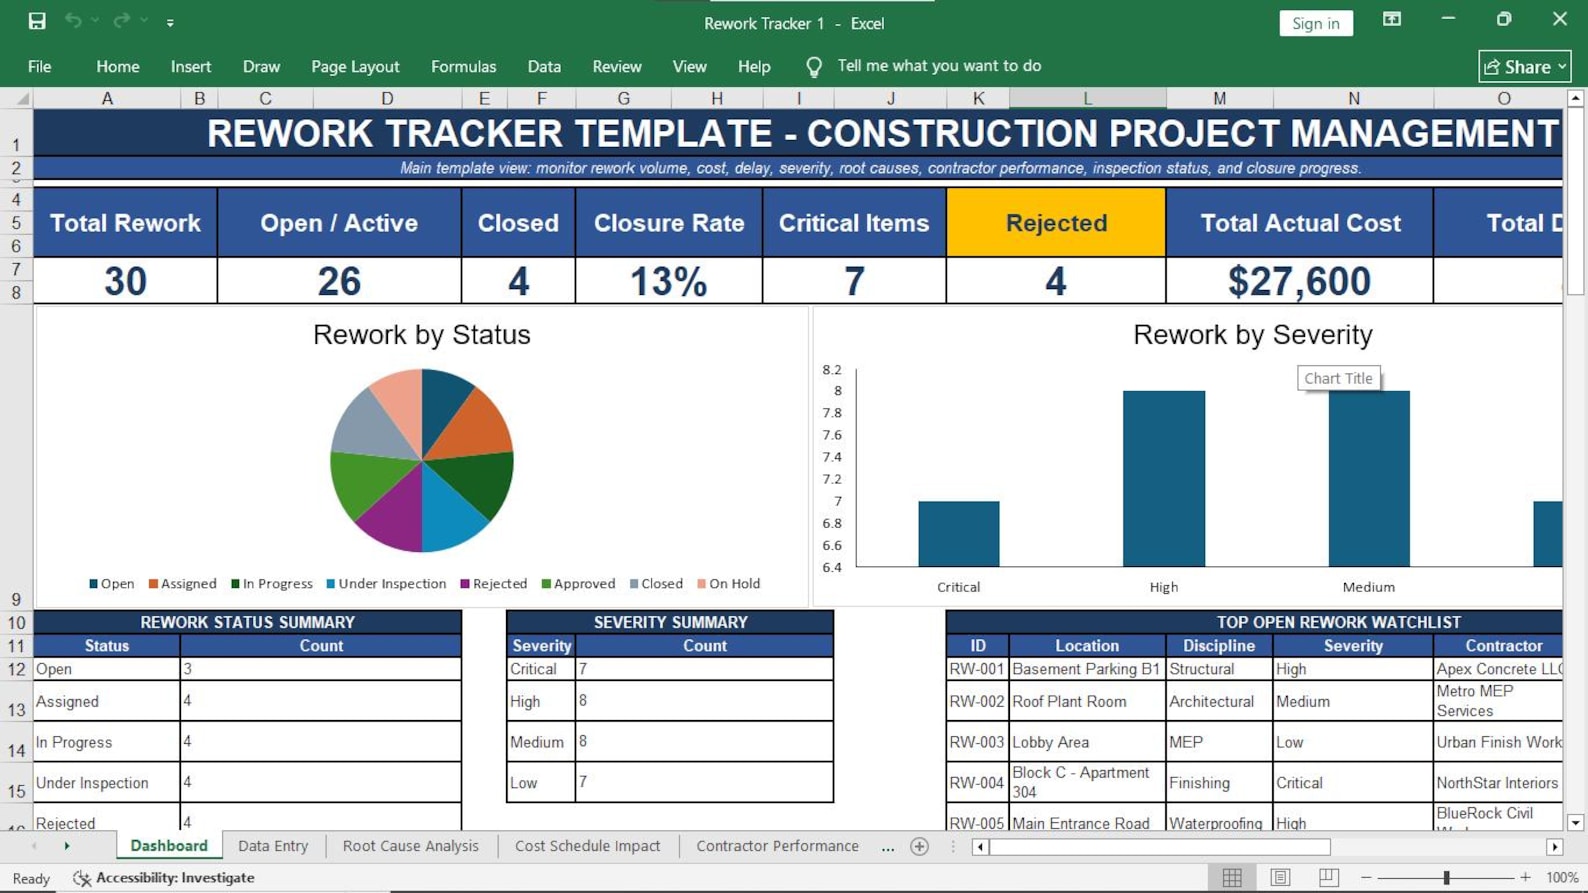Switch to Contractor Performance sheet tab
Image resolution: width=1588 pixels, height=893 pixels.
pos(777,846)
